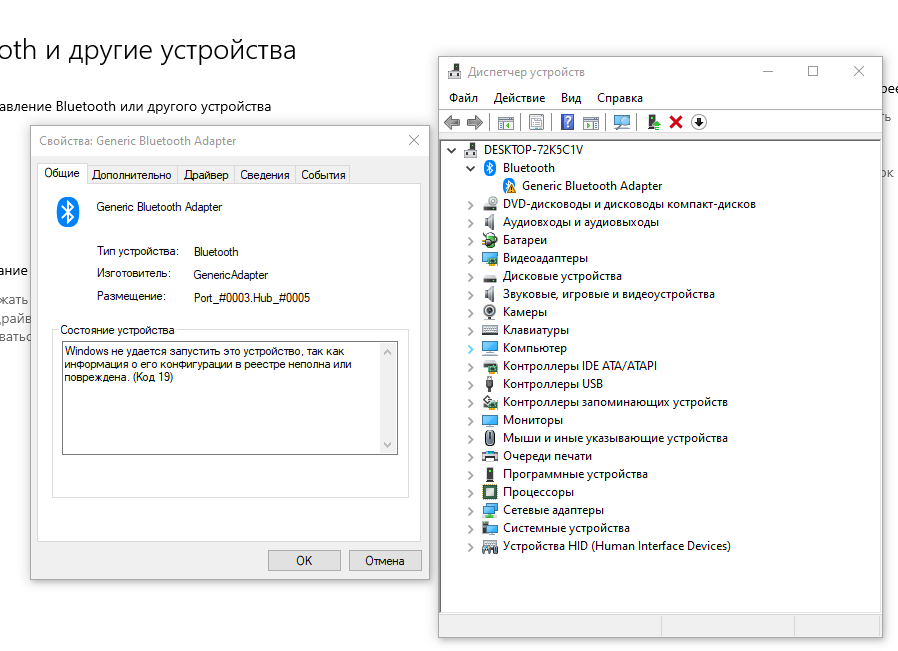Viewport: 898px width, 651px height.
Task: Click the Bluetooth category icon in the tree
Action: pos(490,168)
